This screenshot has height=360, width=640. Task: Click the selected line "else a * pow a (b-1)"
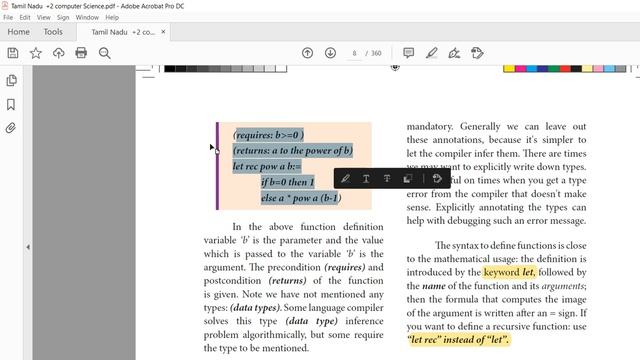301,198
